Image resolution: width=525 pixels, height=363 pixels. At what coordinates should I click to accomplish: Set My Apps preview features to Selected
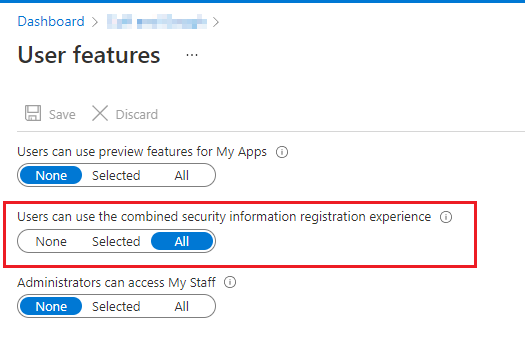[x=116, y=175]
